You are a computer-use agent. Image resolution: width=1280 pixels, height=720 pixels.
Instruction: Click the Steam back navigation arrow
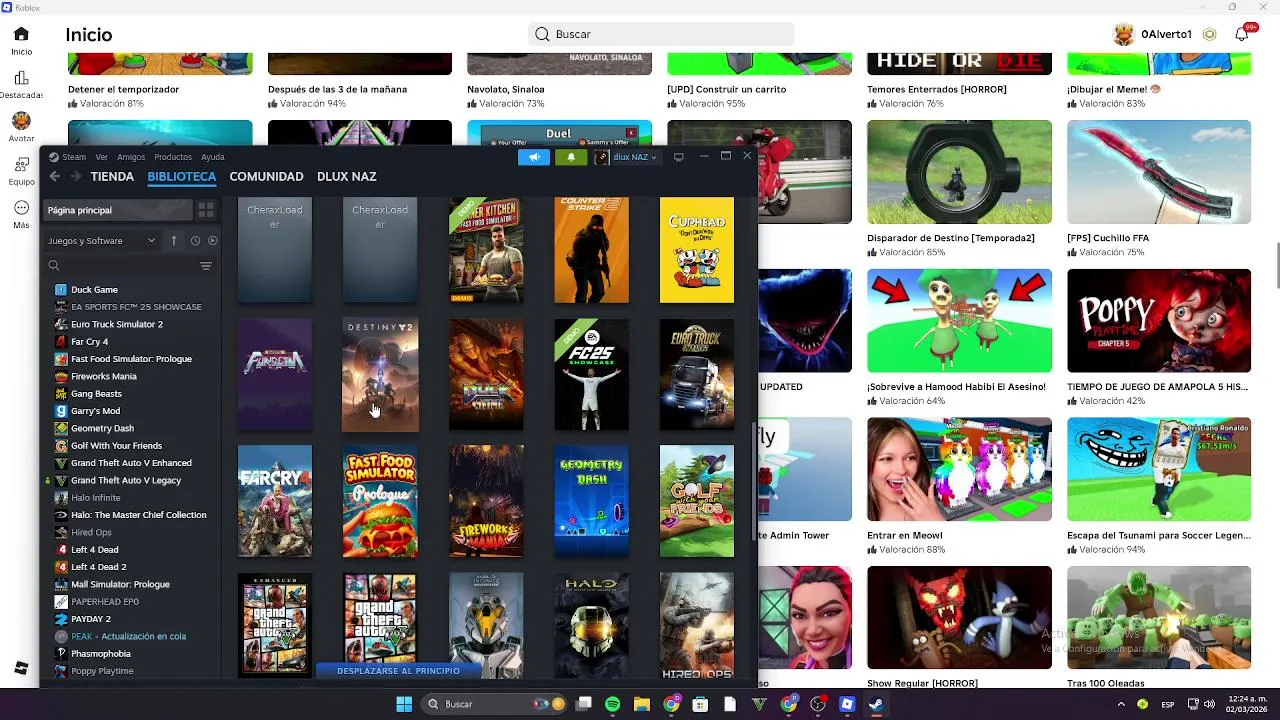click(x=55, y=176)
